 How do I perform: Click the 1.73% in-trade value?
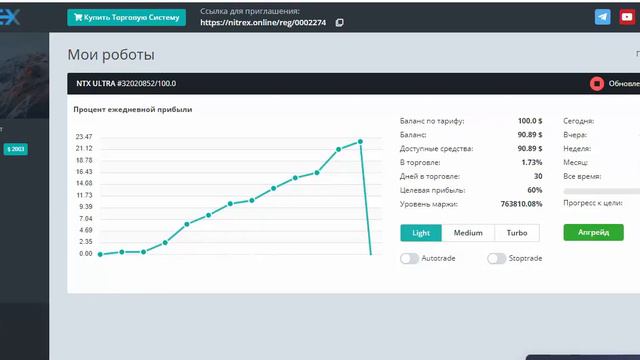click(532, 162)
